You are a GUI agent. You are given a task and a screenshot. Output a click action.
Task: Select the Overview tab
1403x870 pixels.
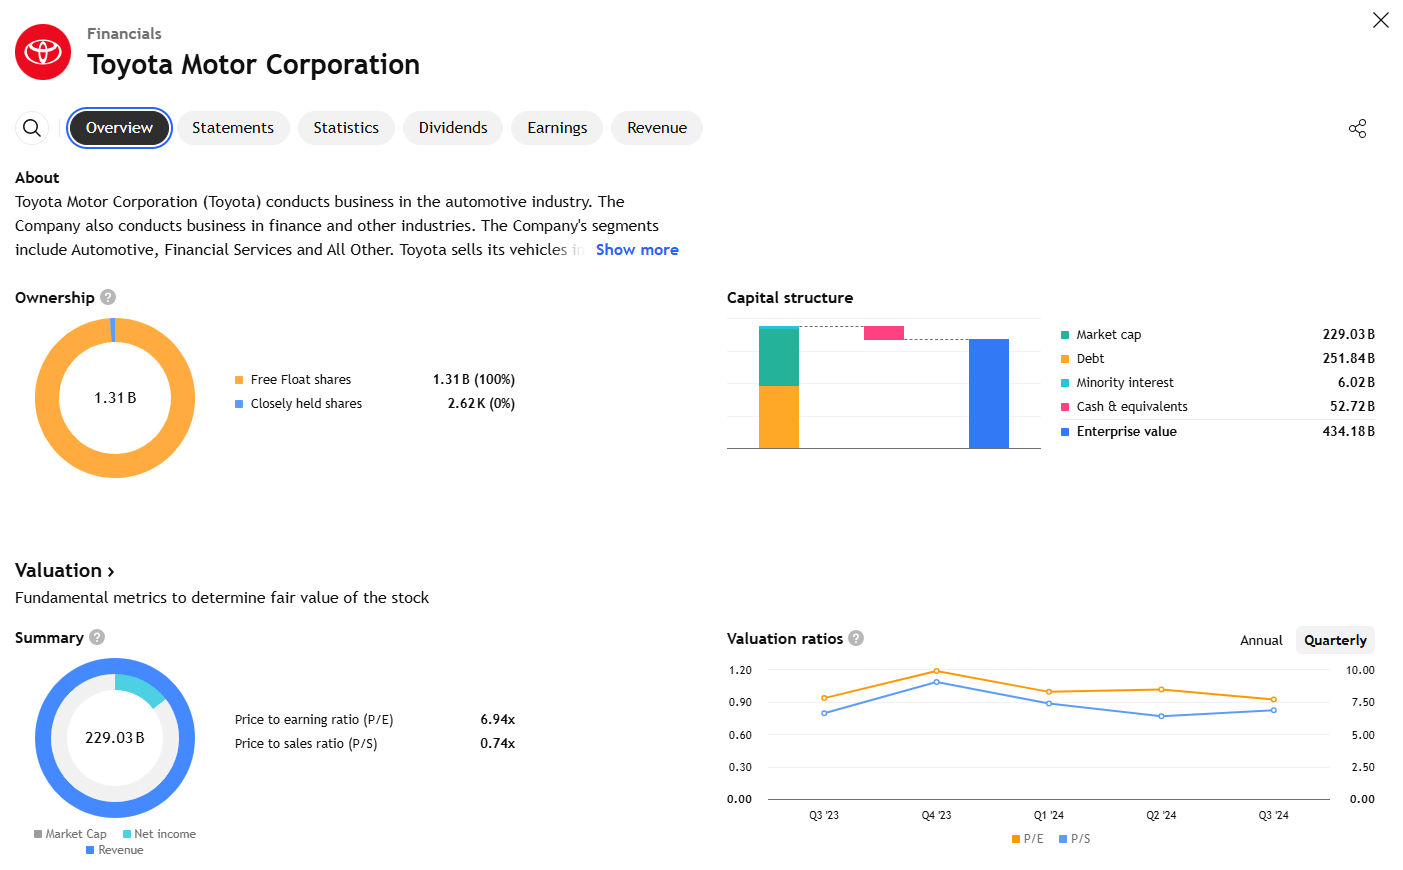click(x=119, y=128)
